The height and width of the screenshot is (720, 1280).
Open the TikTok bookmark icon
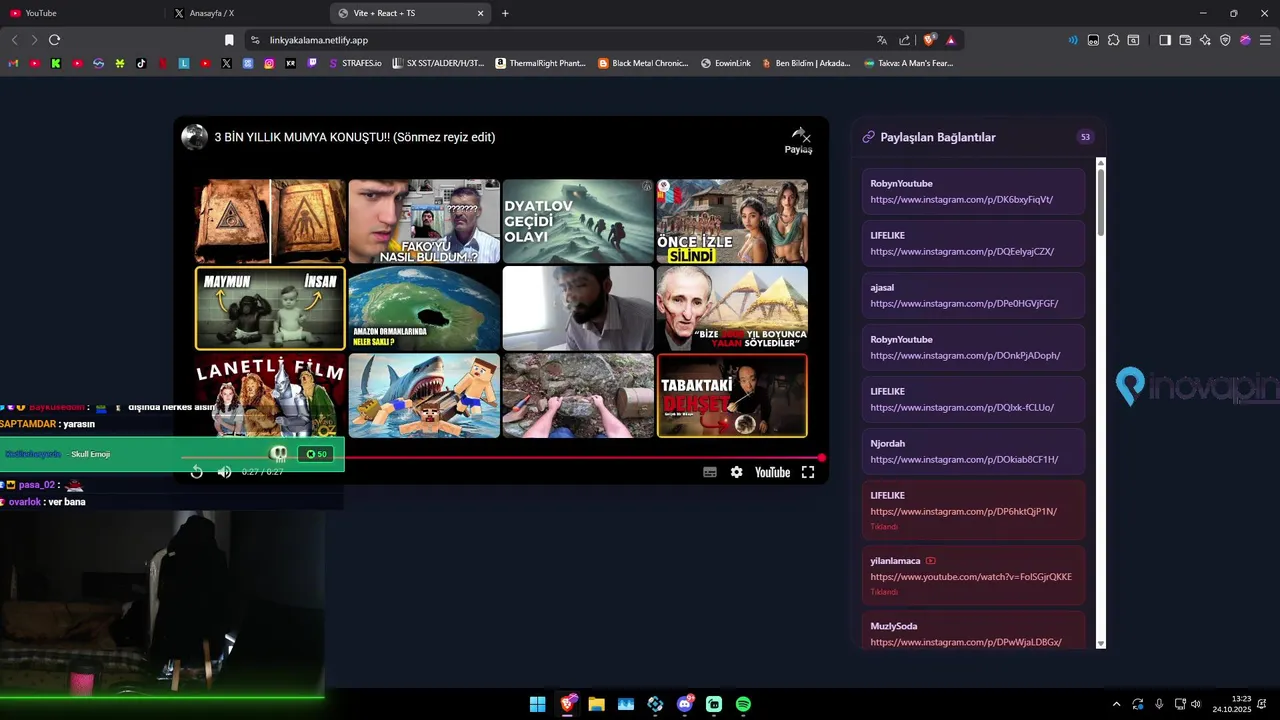click(x=141, y=63)
